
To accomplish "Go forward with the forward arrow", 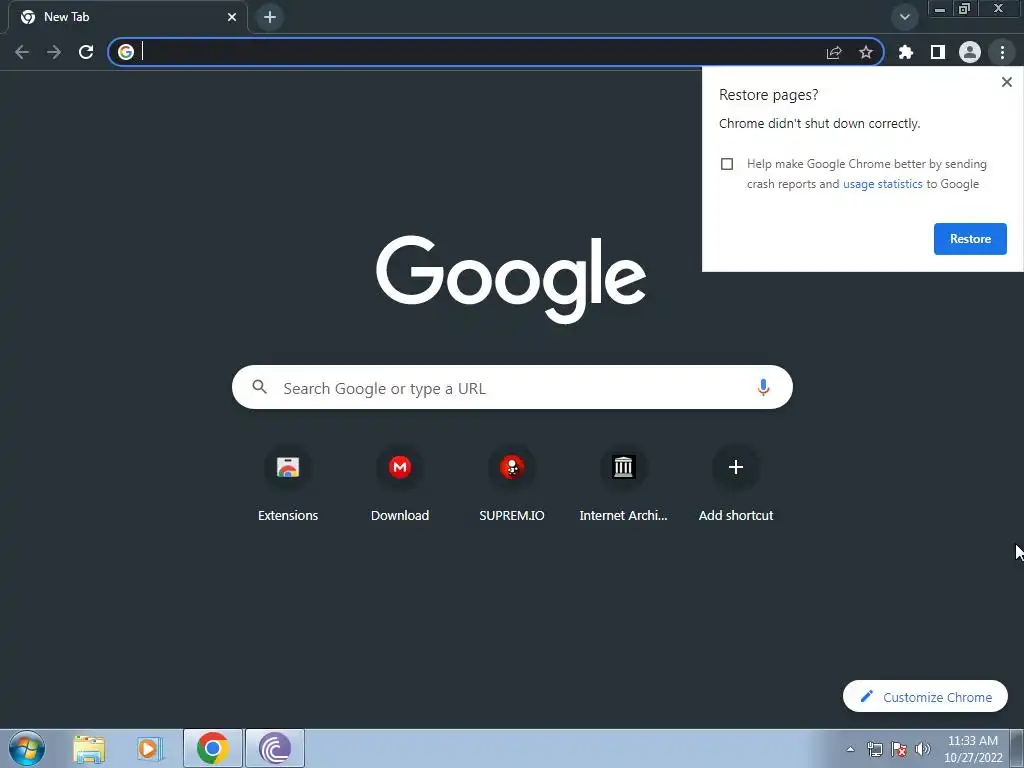I will click(x=54, y=52).
